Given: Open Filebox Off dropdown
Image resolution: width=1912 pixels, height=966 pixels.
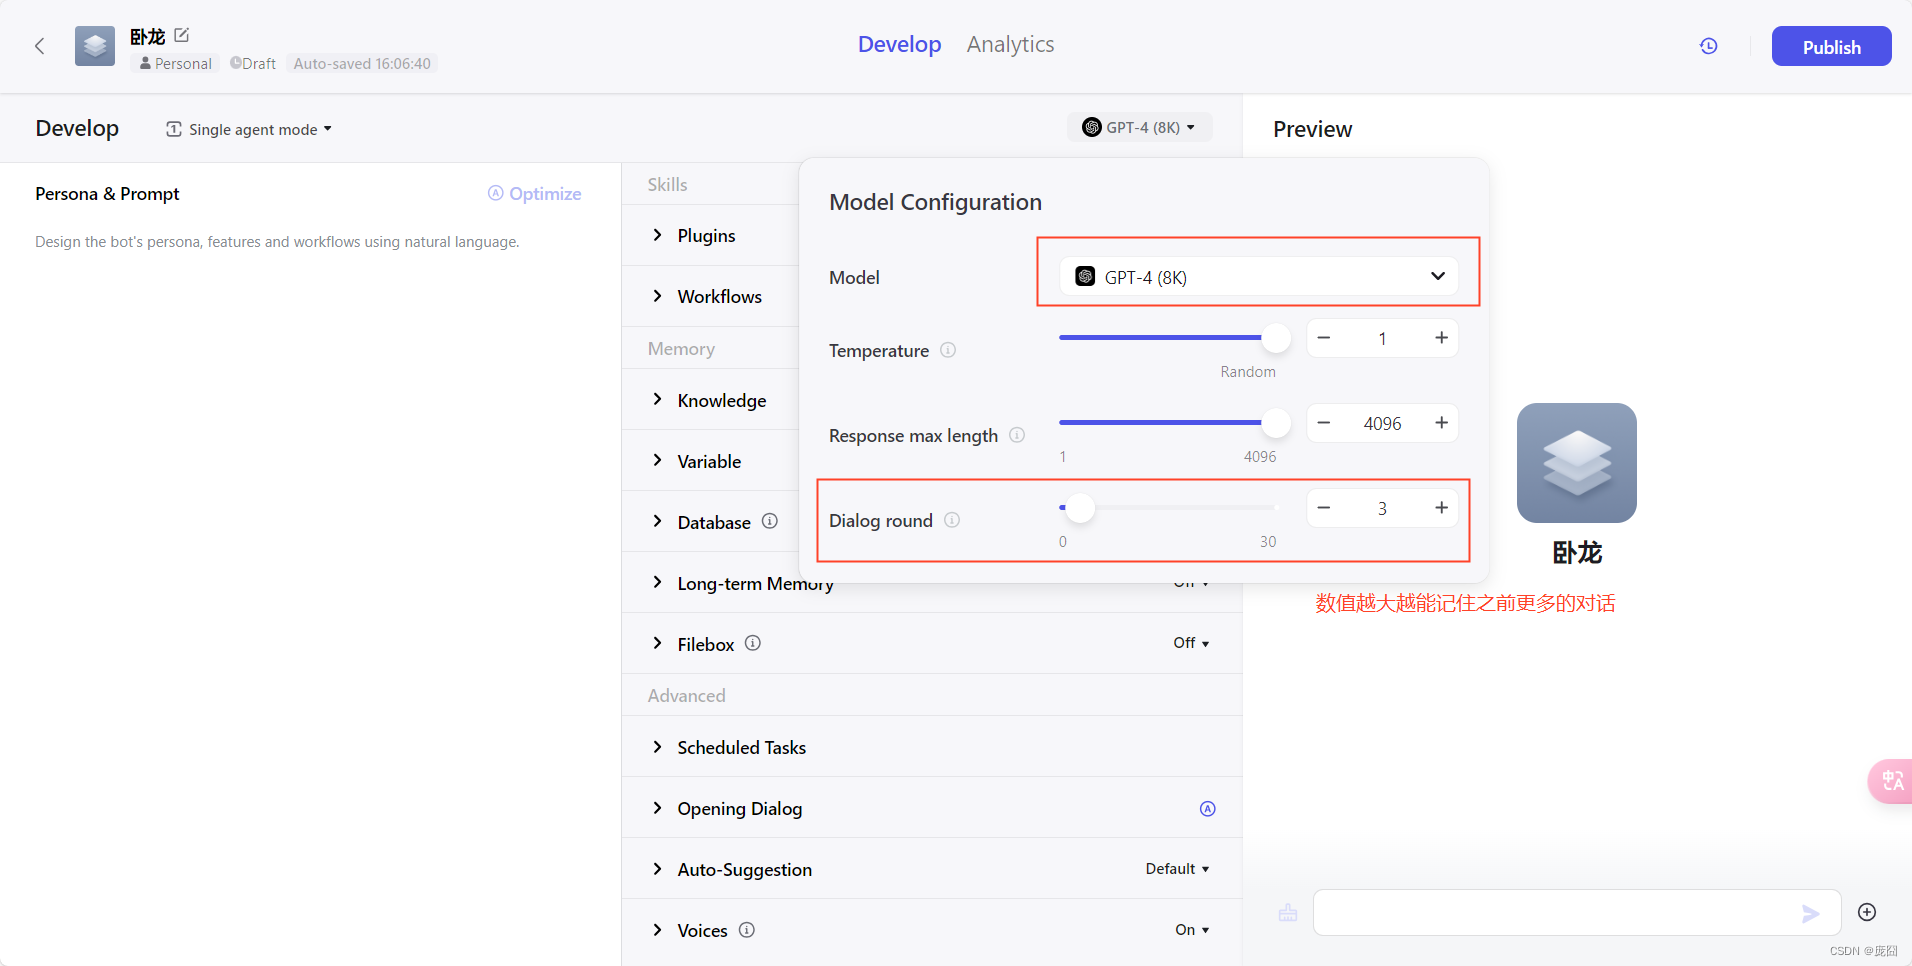Looking at the screenshot, I should (1191, 643).
